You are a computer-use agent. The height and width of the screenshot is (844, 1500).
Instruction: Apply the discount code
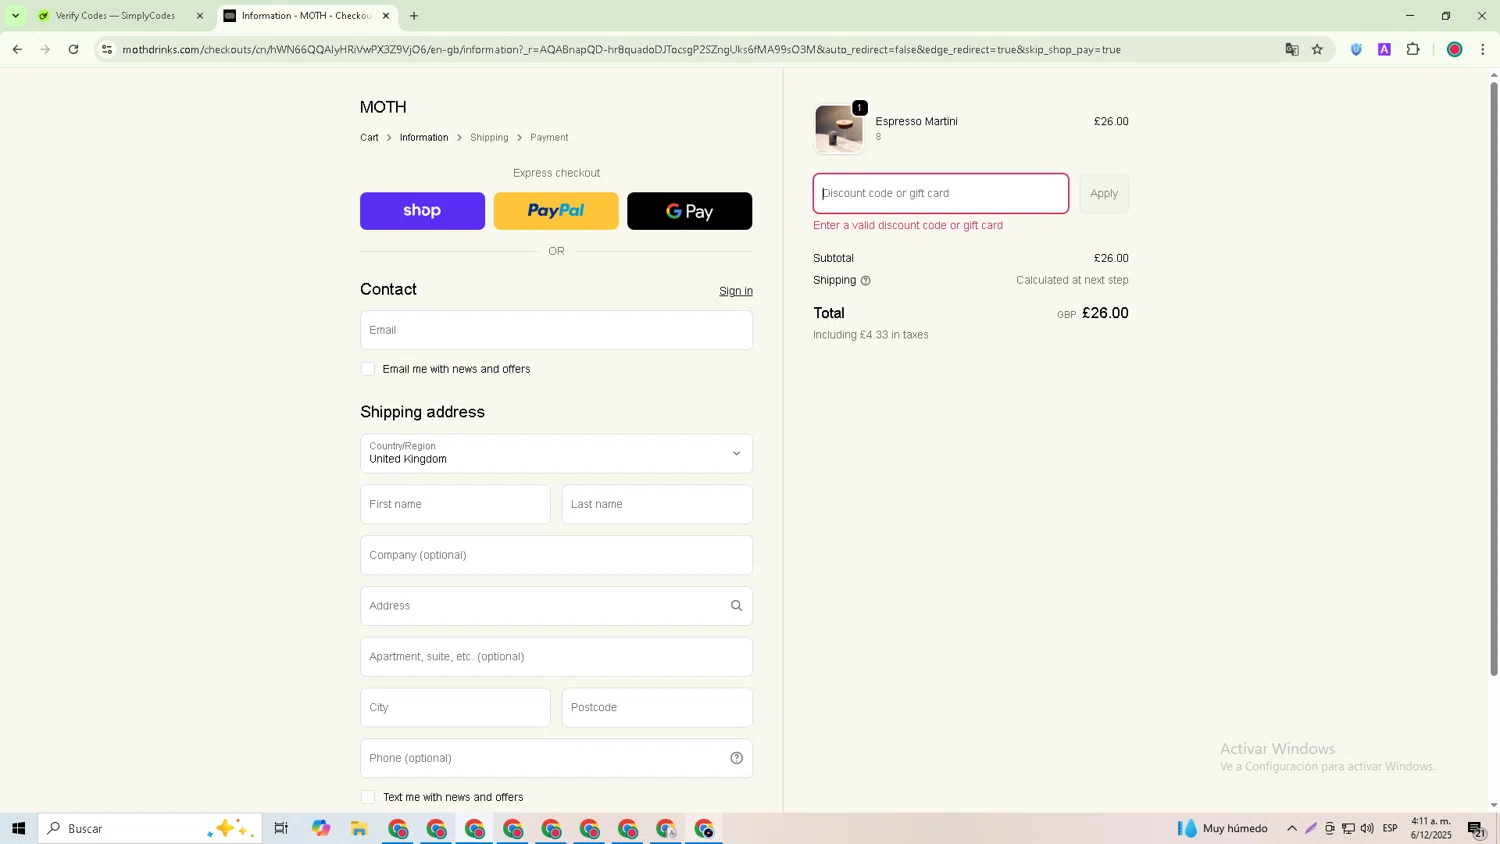(x=1104, y=194)
